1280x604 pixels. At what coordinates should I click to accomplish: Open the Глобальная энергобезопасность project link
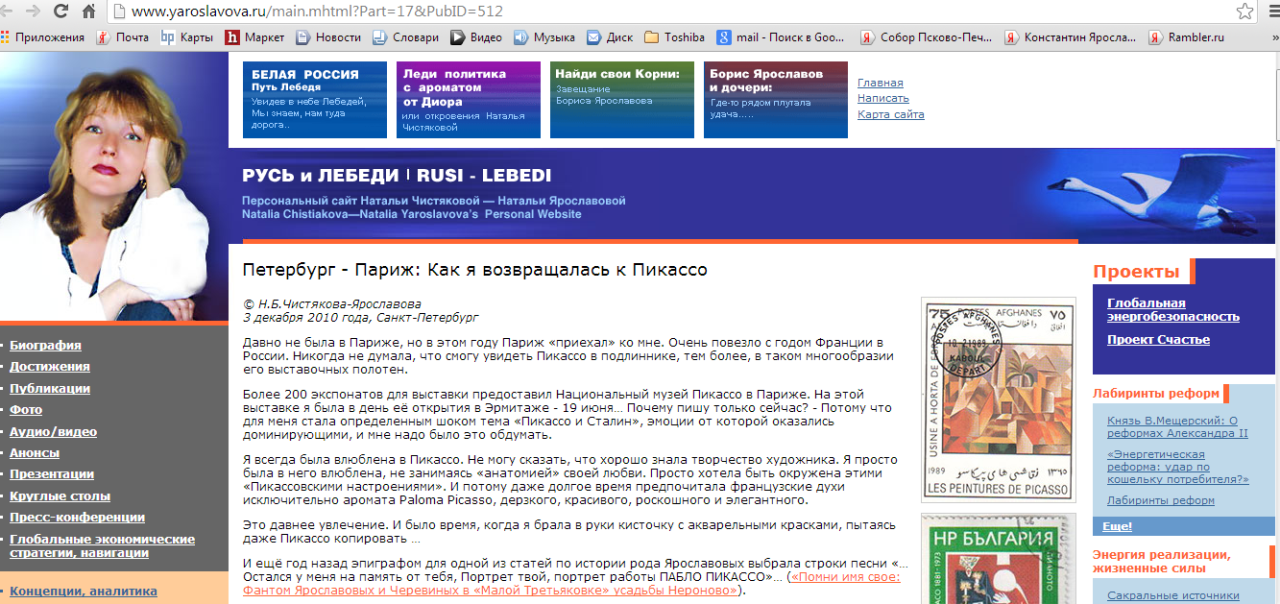tap(1173, 310)
